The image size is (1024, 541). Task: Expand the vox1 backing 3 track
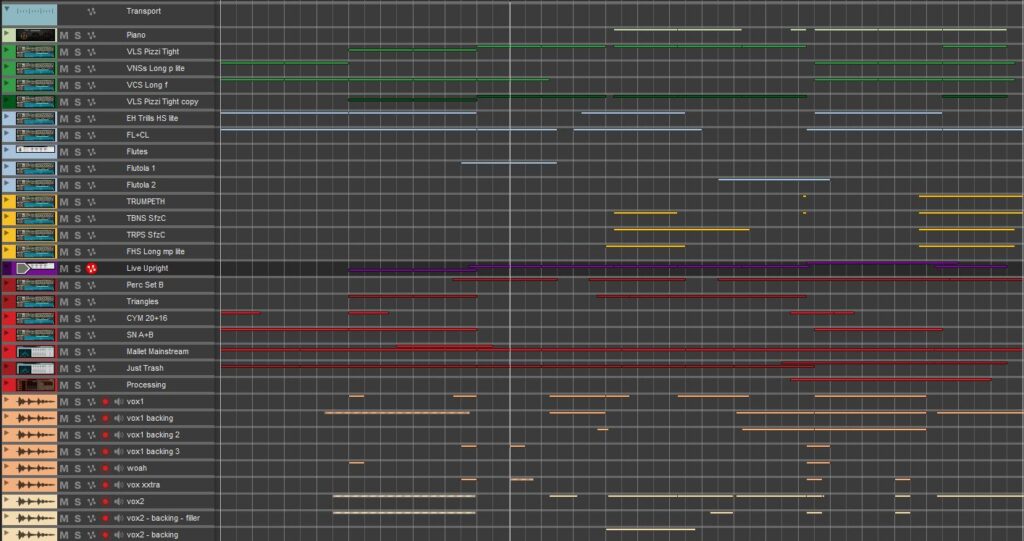(x=7, y=449)
